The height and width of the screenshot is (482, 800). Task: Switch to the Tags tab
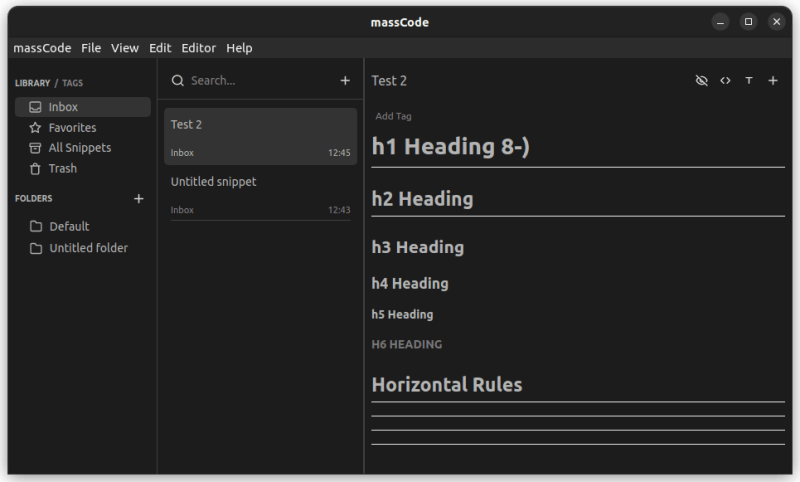click(73, 83)
